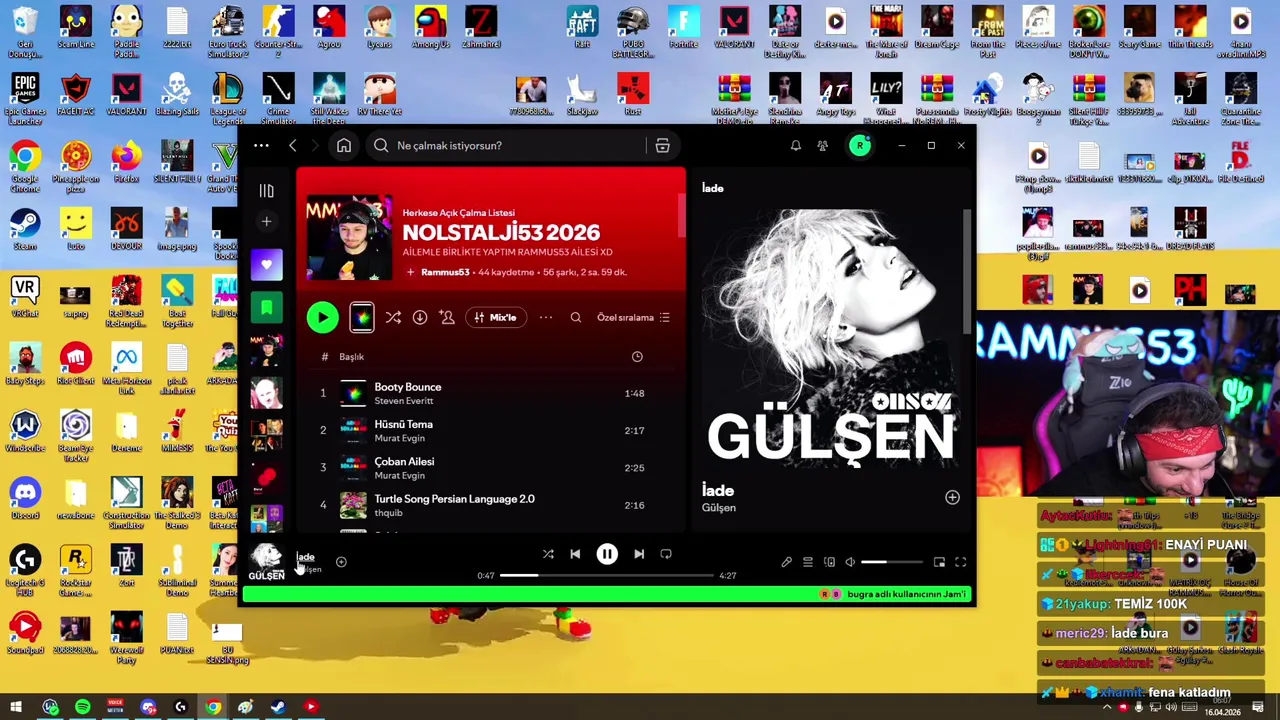Select the track Booty Bounce
Viewport: 1280px width, 720px height.
tap(407, 387)
